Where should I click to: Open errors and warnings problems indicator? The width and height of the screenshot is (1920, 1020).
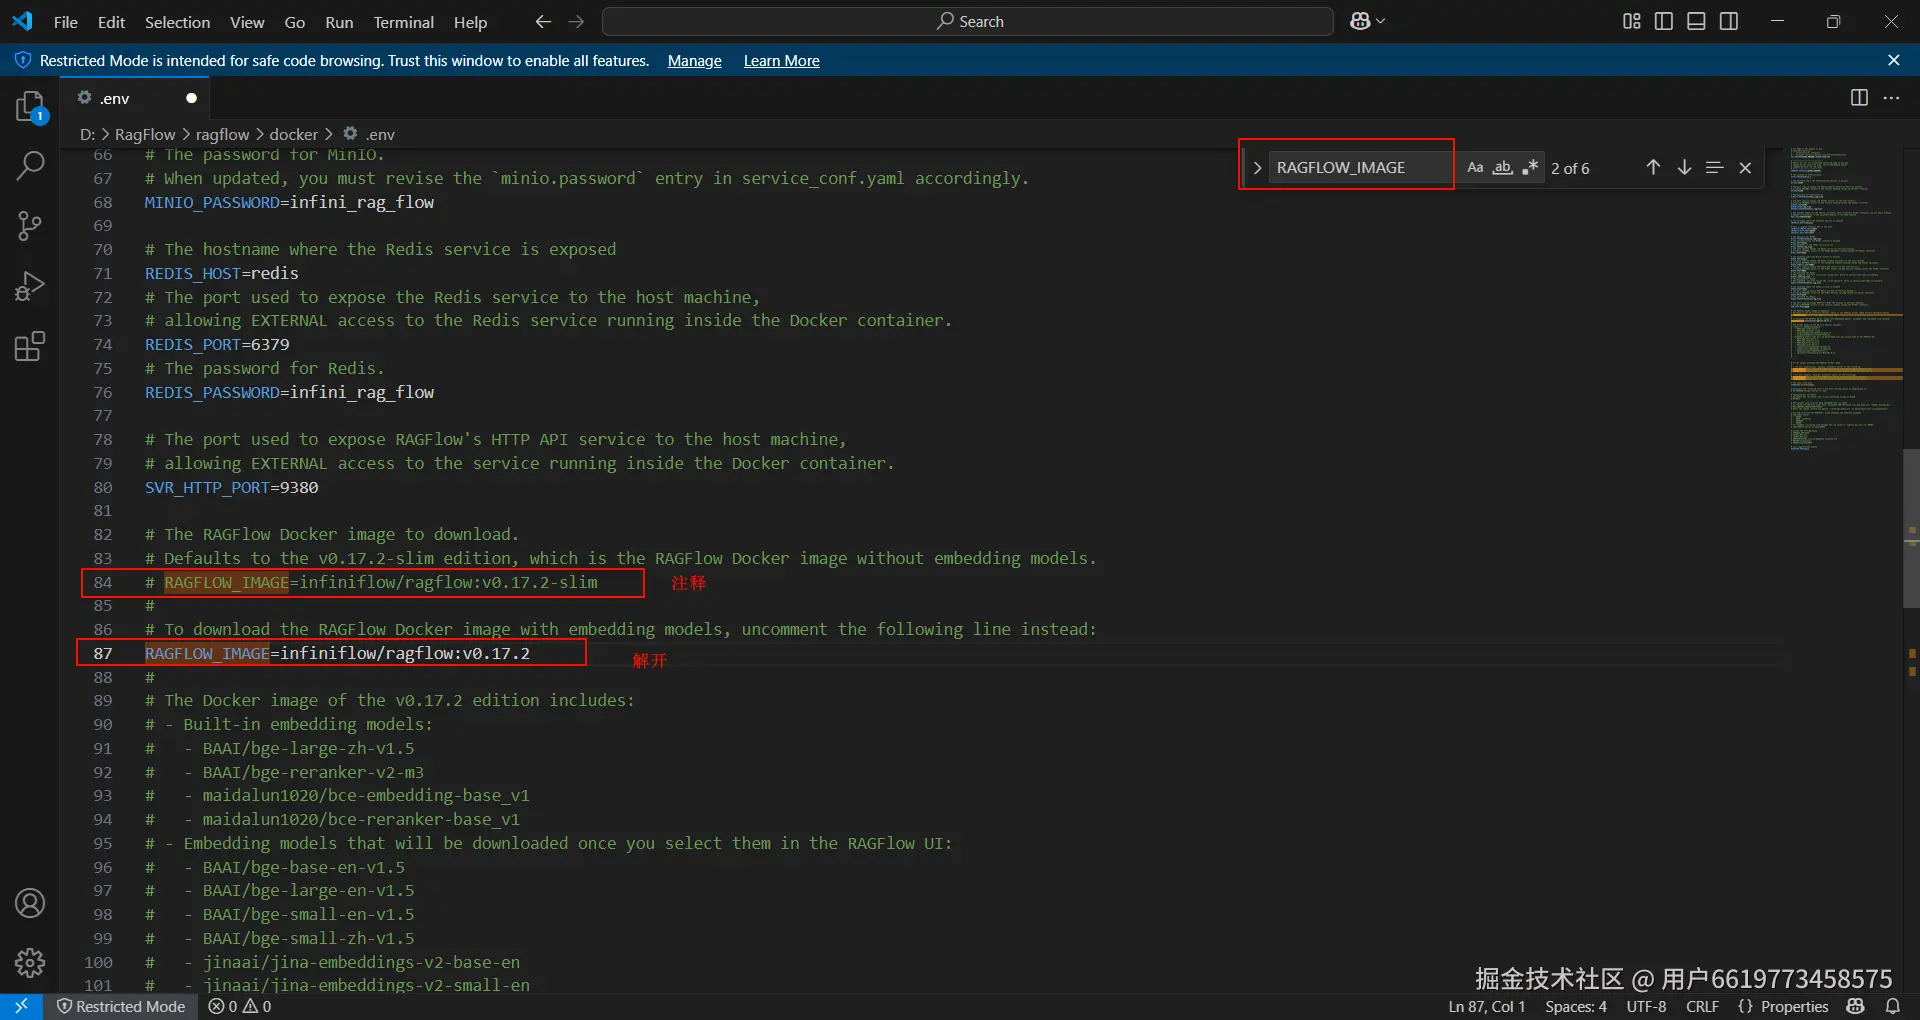pos(240,1006)
